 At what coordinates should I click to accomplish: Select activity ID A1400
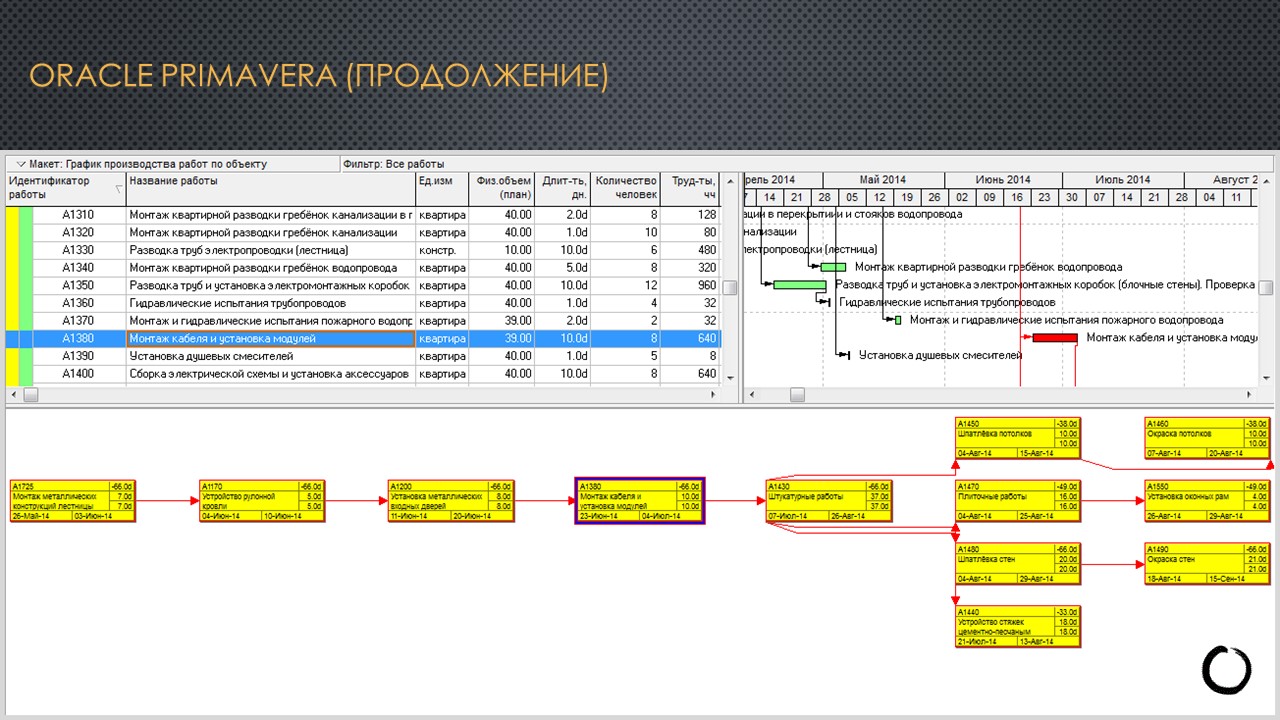(x=78, y=374)
